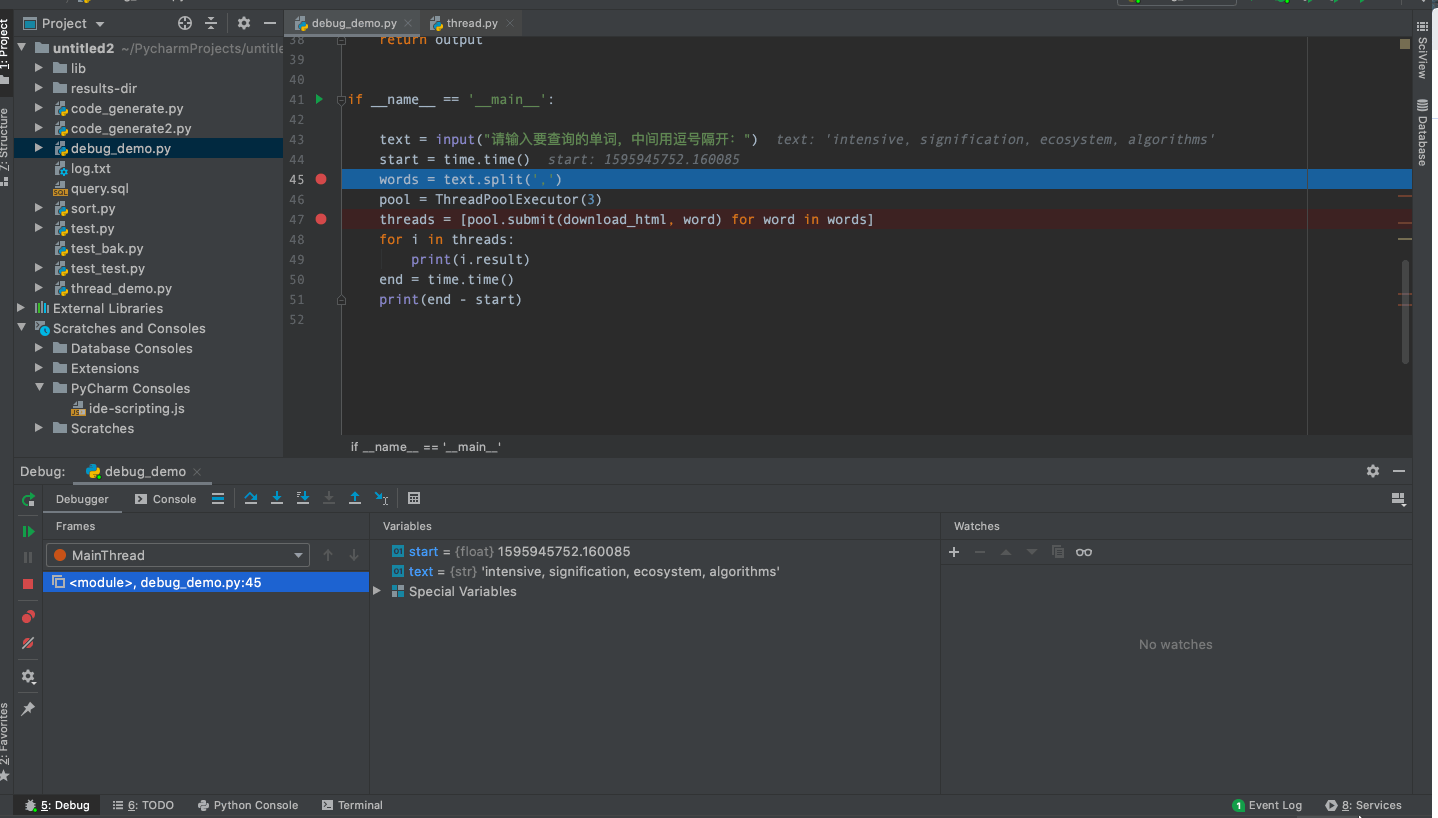Restore layout icon at debug panel right
The height and width of the screenshot is (818, 1438).
[x=1399, y=499]
